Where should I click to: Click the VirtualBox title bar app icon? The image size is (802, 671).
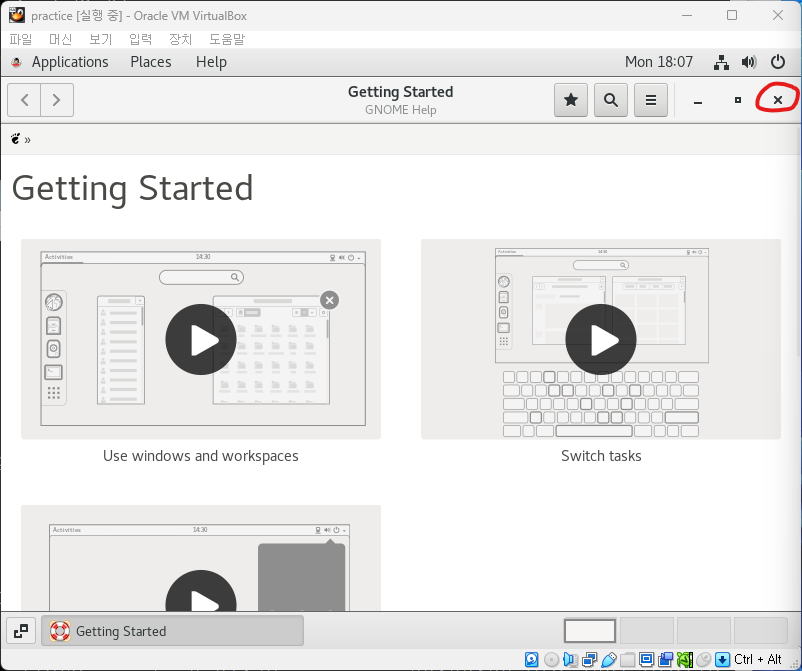pyautogui.click(x=16, y=15)
